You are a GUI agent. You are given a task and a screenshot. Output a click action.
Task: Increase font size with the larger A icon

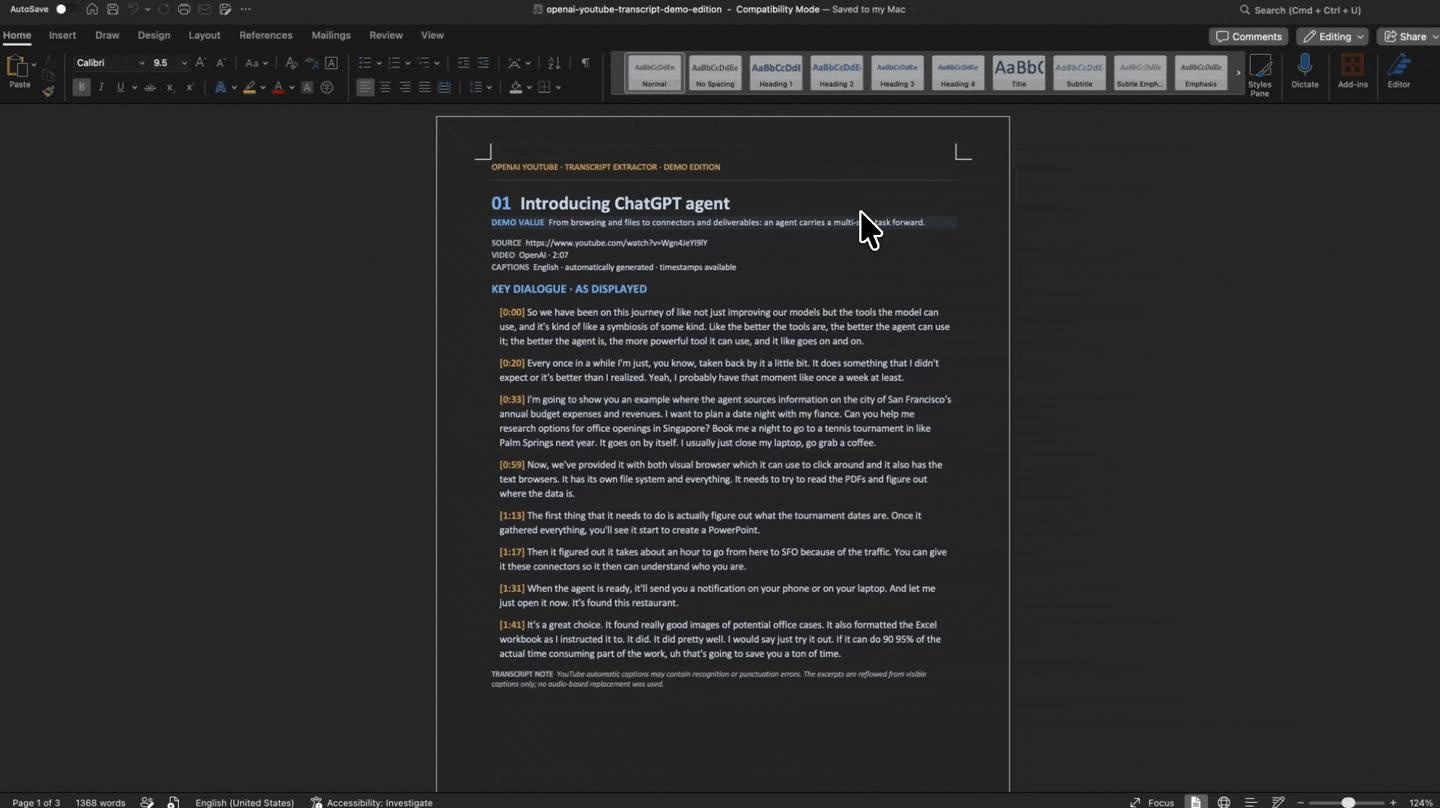pos(201,63)
